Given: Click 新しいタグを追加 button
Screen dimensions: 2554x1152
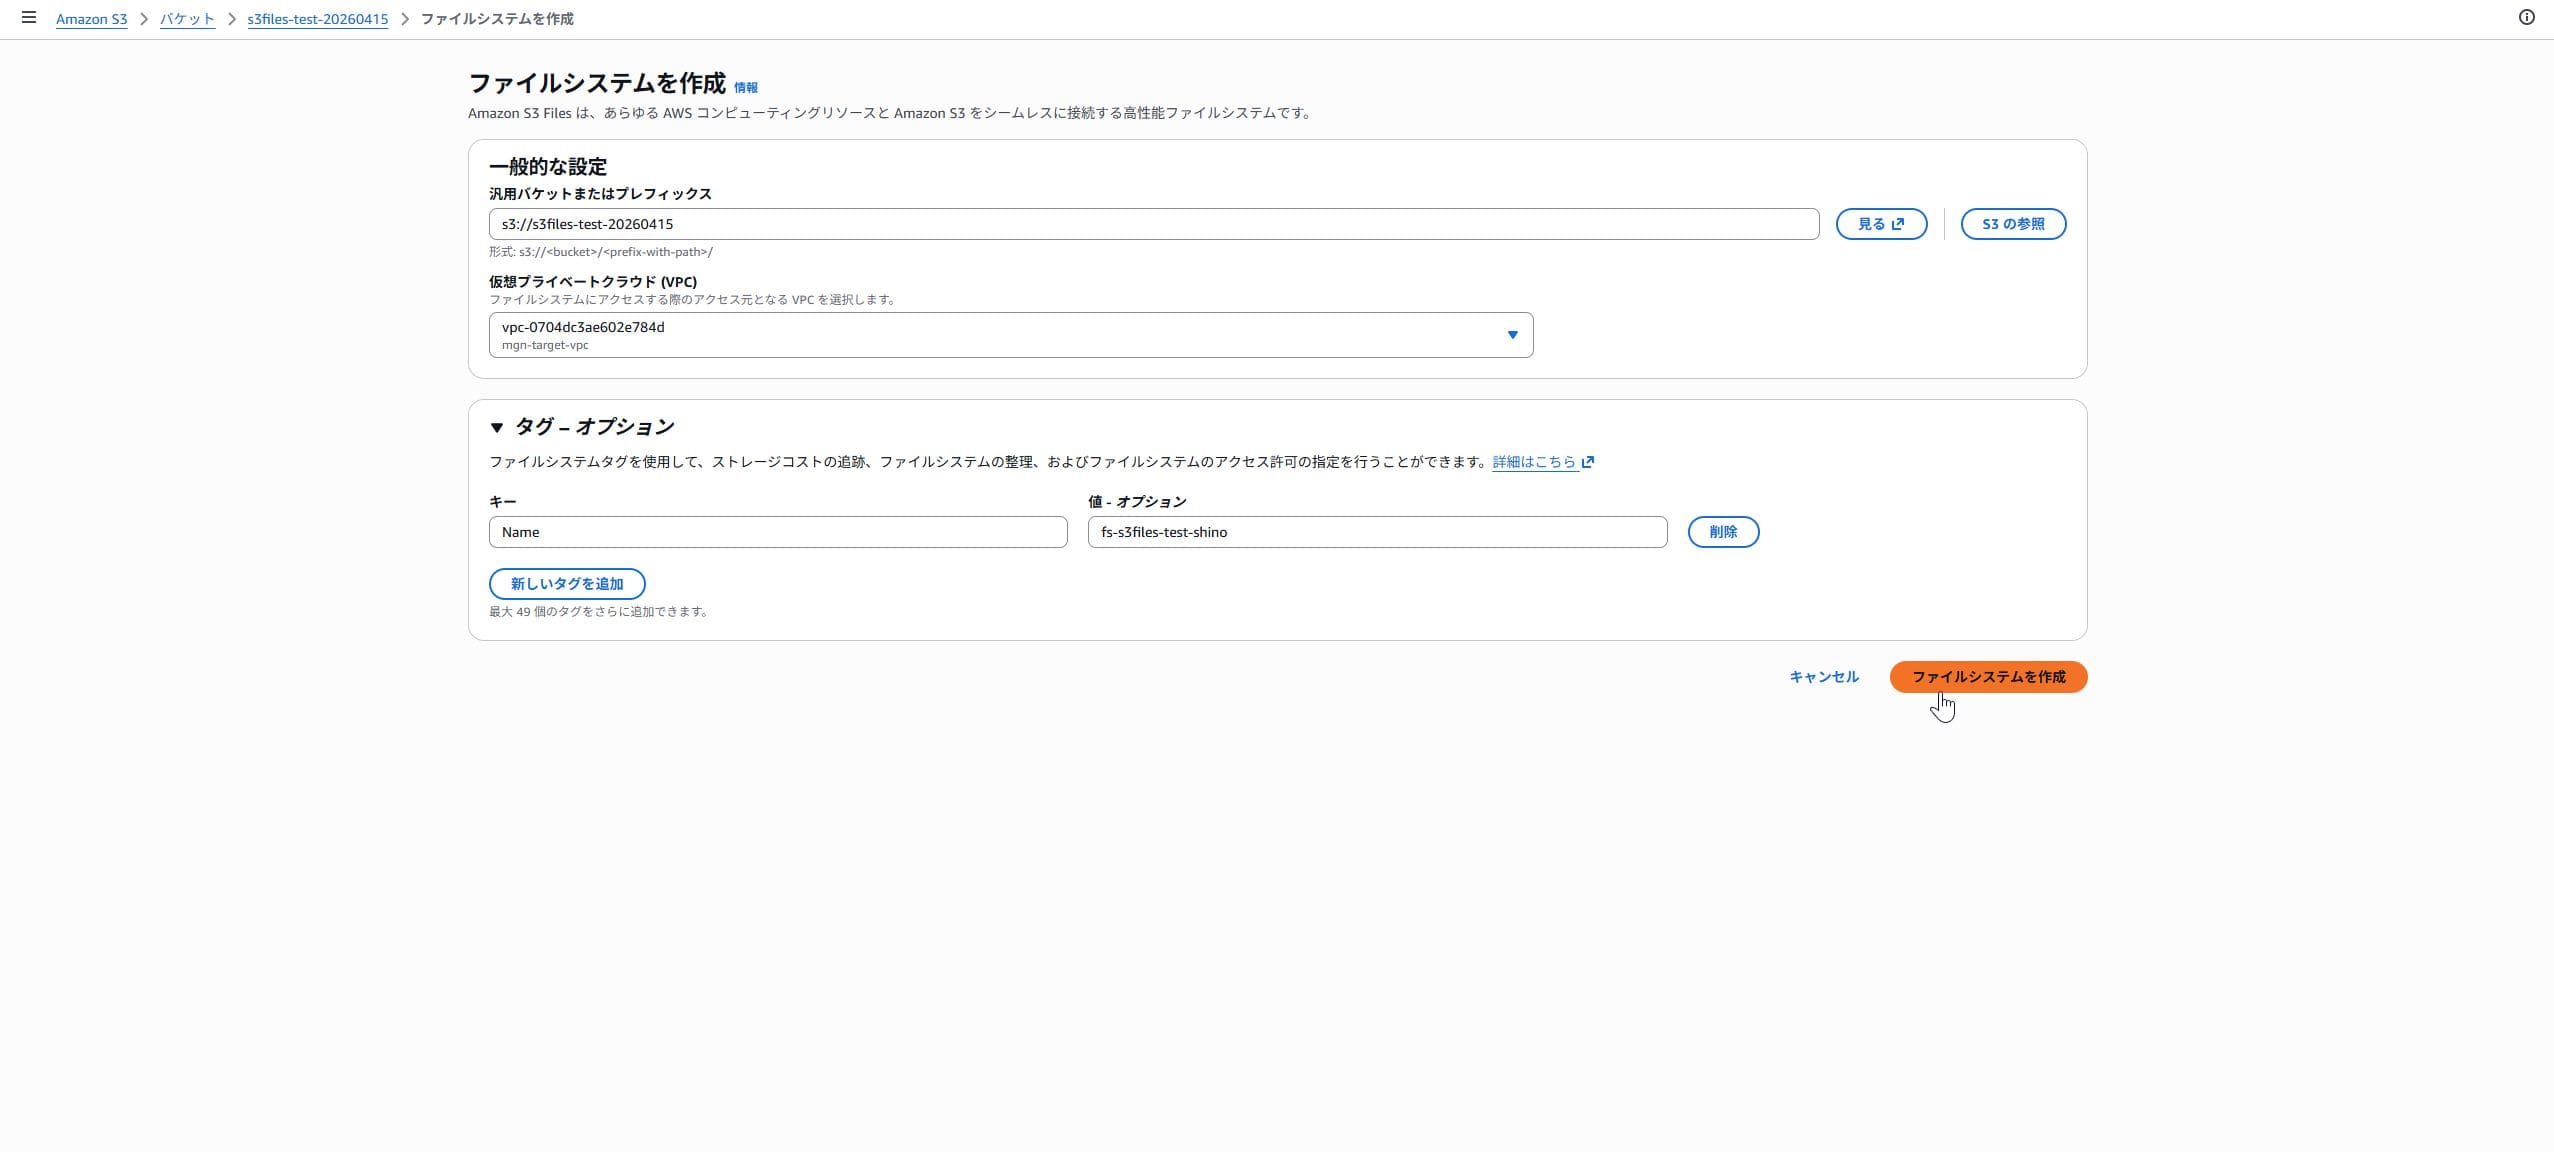Looking at the screenshot, I should click(566, 584).
